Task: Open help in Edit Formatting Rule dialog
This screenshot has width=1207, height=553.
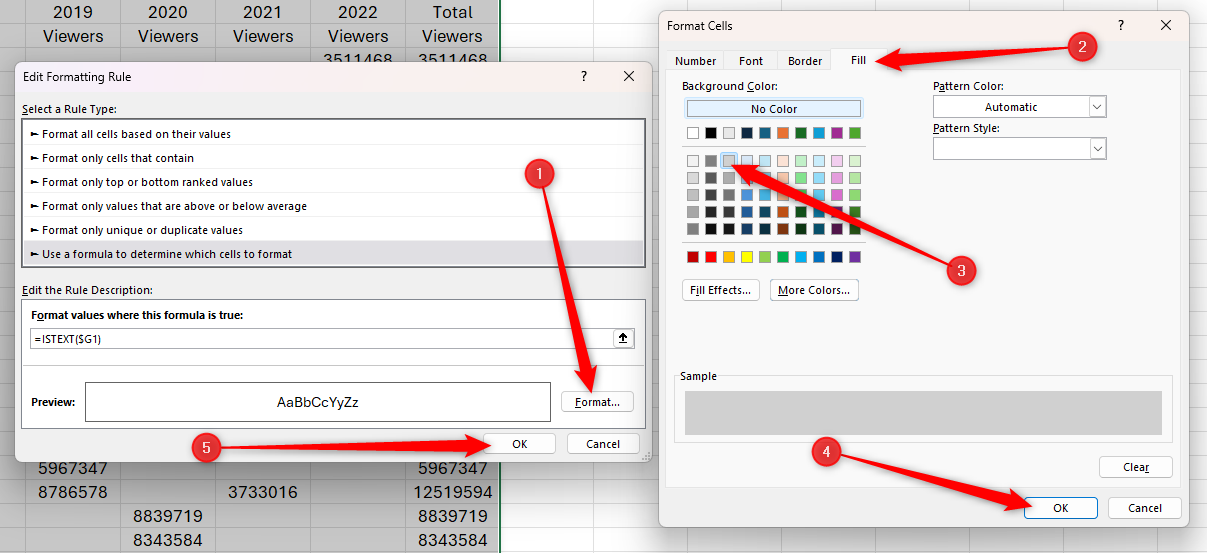Action: click(x=584, y=76)
